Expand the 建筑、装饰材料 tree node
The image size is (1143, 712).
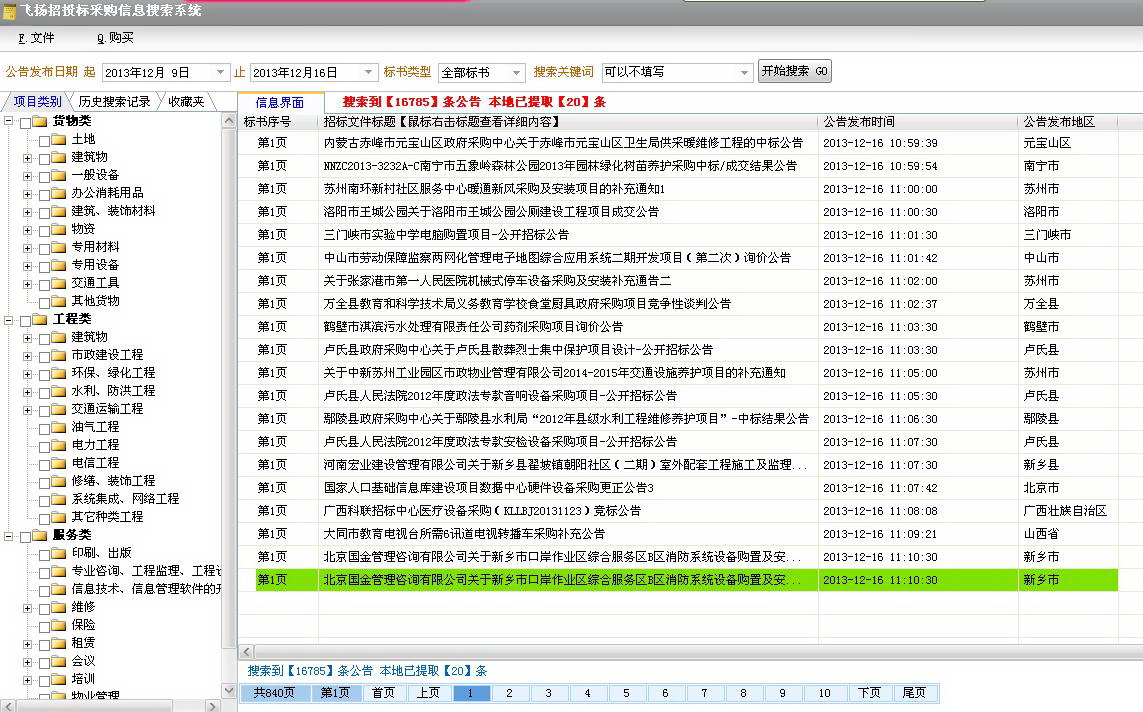pos(27,212)
